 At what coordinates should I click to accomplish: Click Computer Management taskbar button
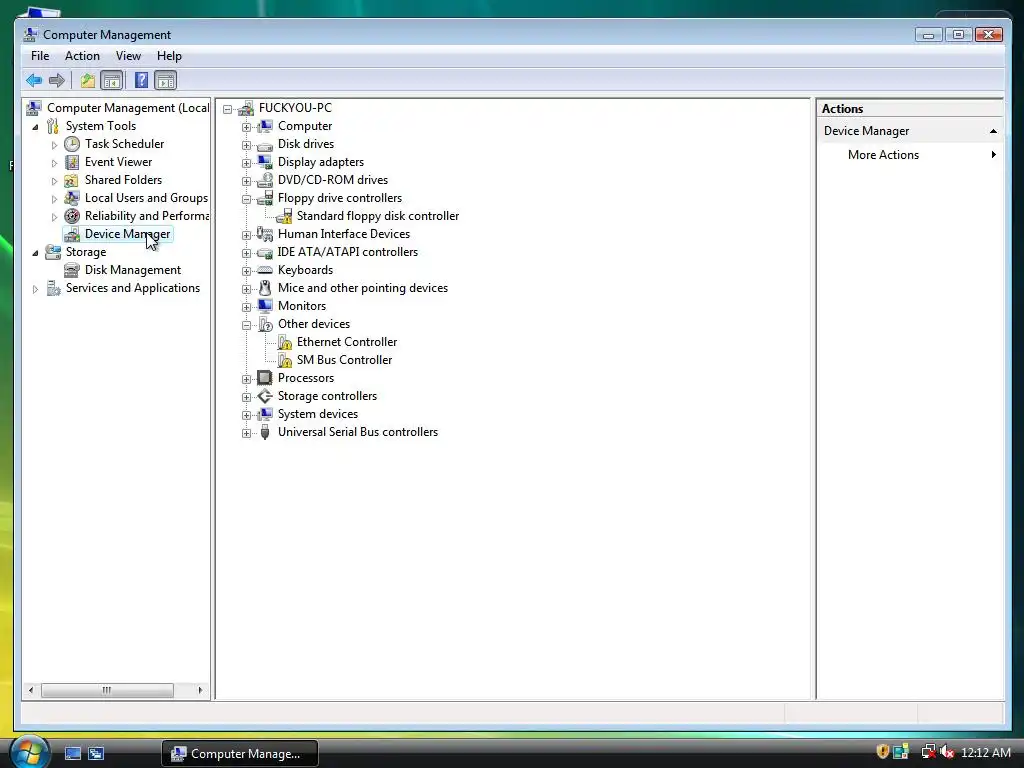click(240, 754)
